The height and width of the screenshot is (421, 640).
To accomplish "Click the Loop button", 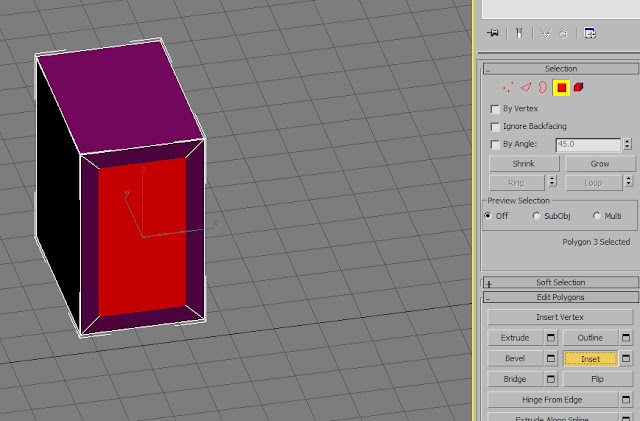I will [x=593, y=183].
